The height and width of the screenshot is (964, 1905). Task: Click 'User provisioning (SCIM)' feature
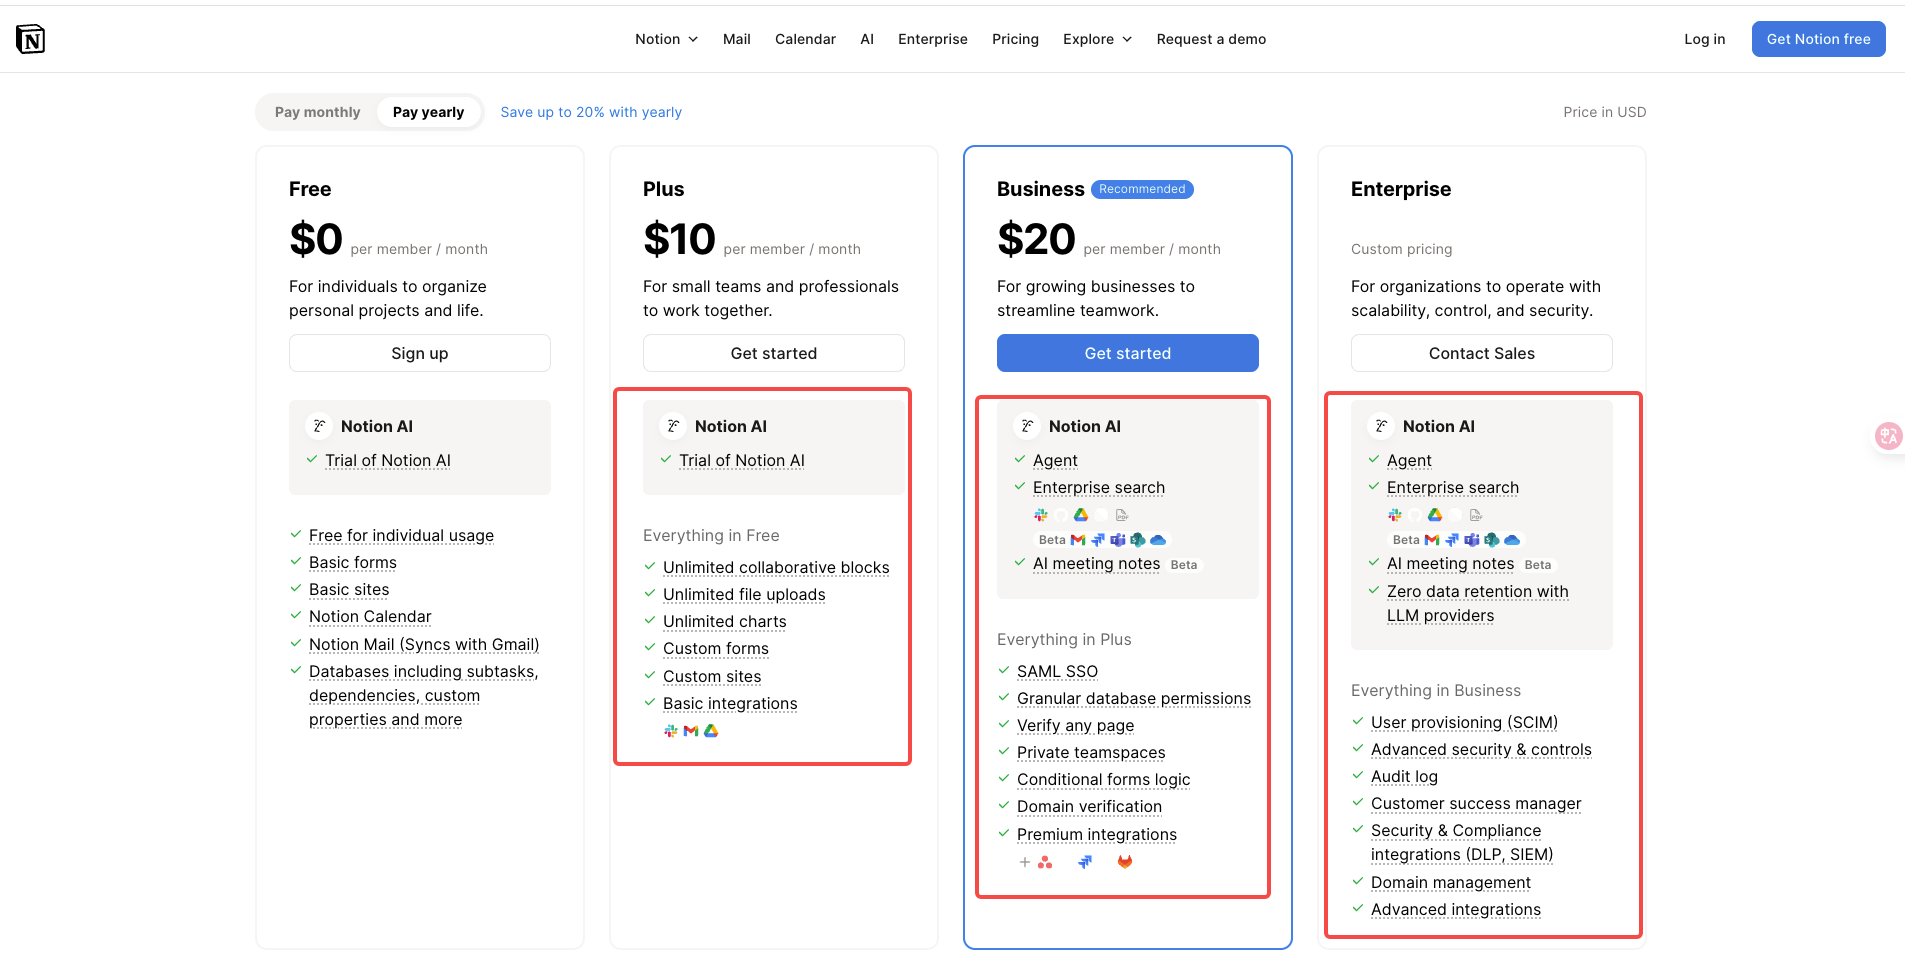coord(1464,723)
